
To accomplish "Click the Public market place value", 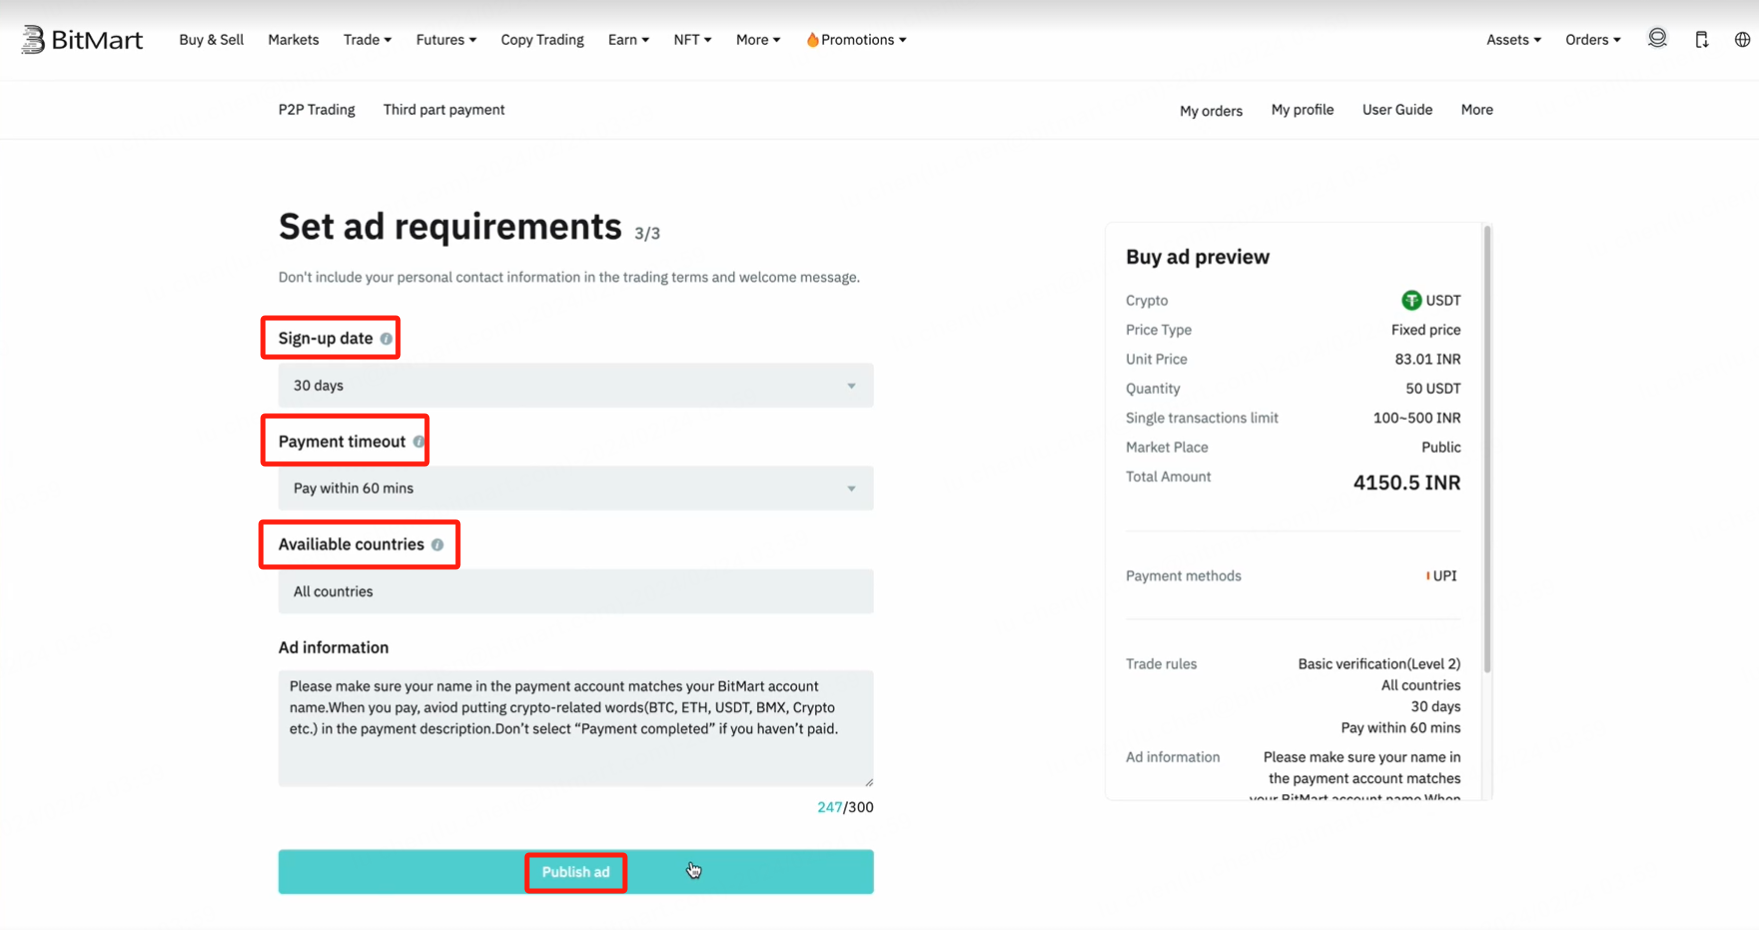I will click(x=1441, y=448).
